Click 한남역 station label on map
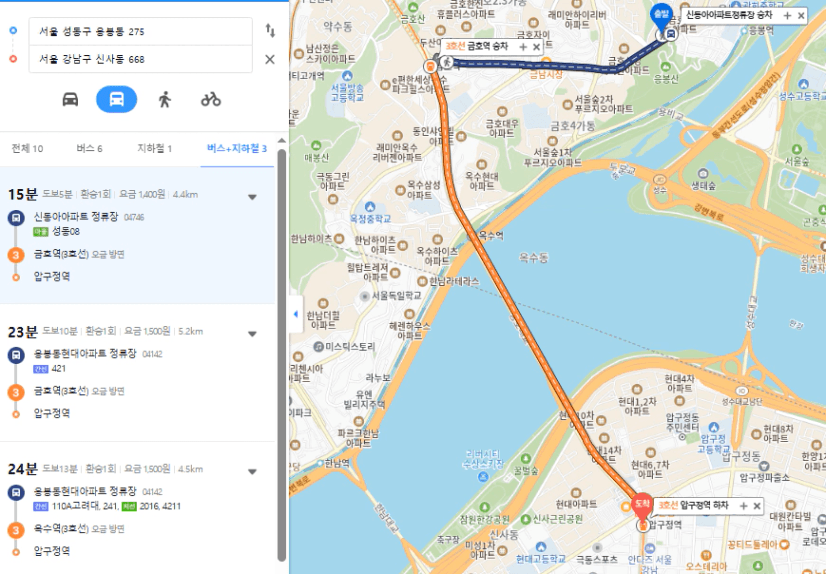The image size is (826, 574). 336,463
